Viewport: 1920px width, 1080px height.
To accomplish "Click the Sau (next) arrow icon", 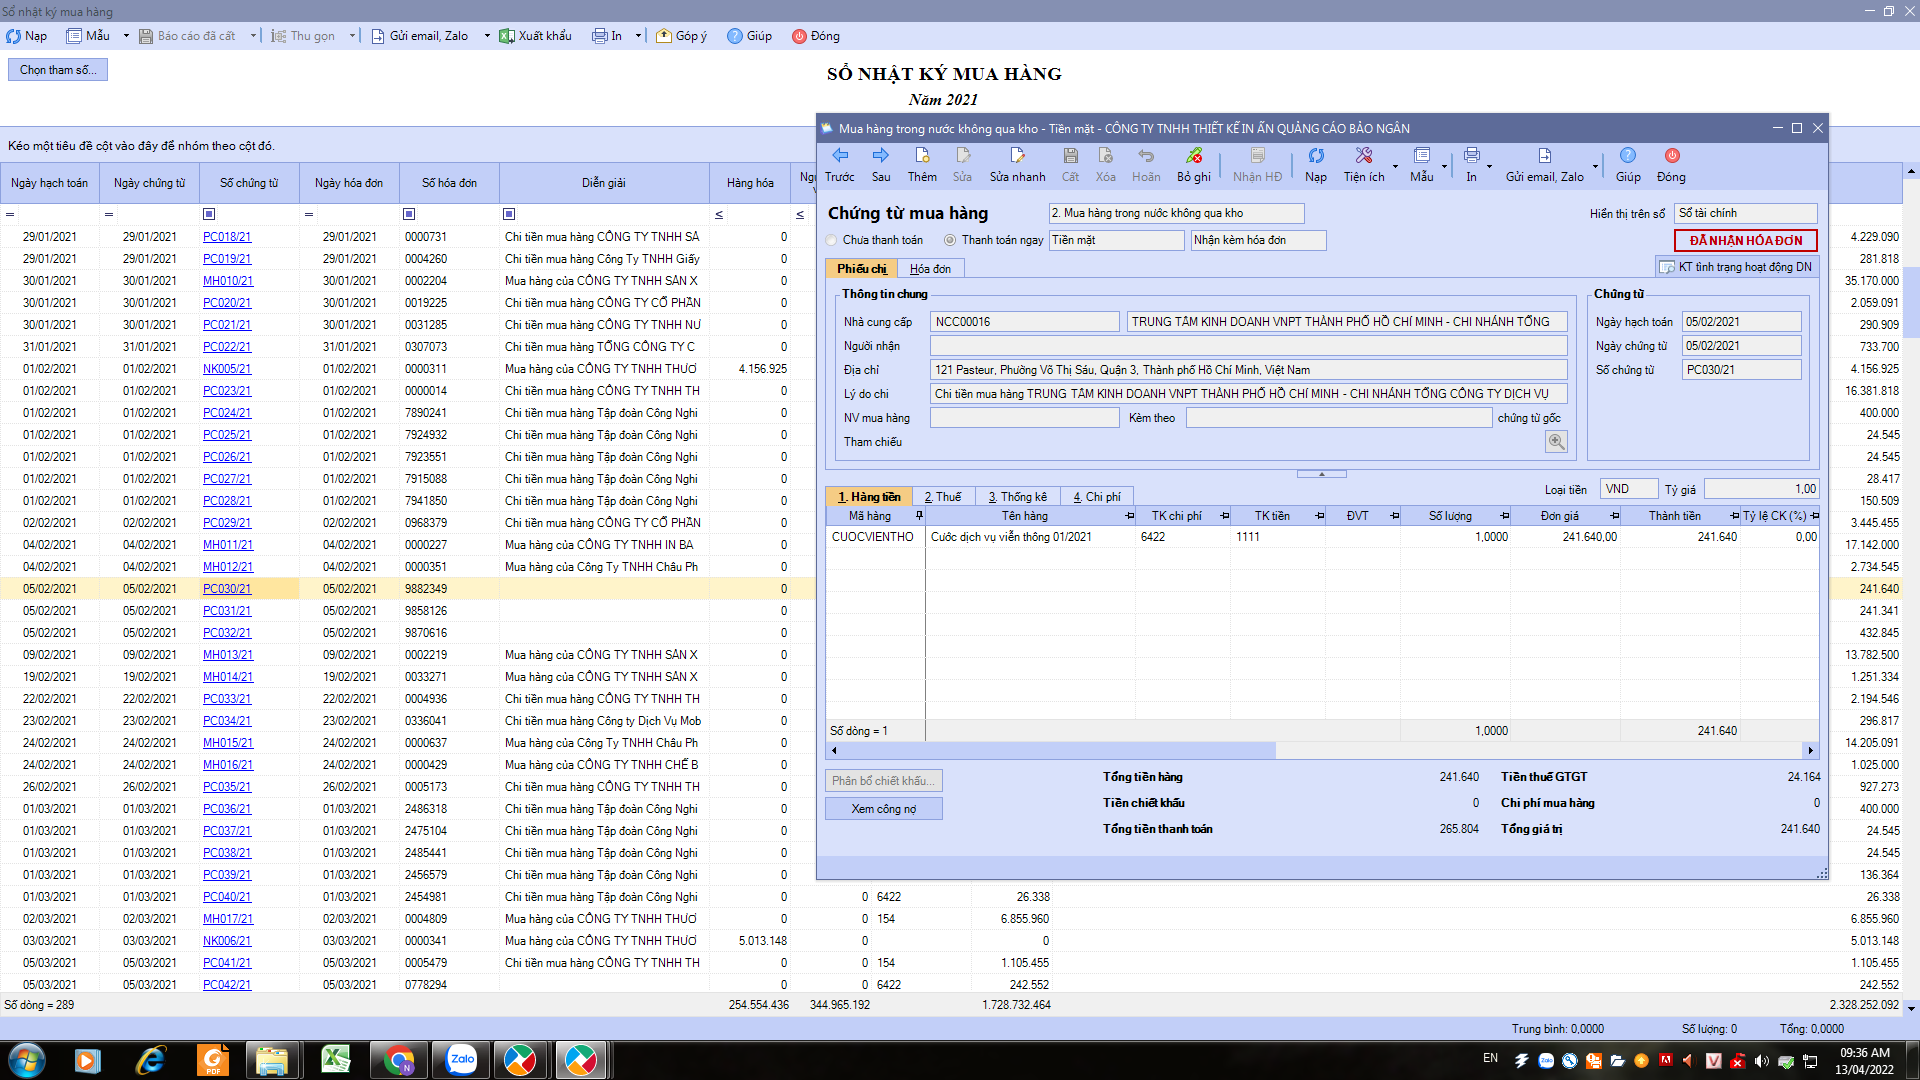I will point(880,156).
